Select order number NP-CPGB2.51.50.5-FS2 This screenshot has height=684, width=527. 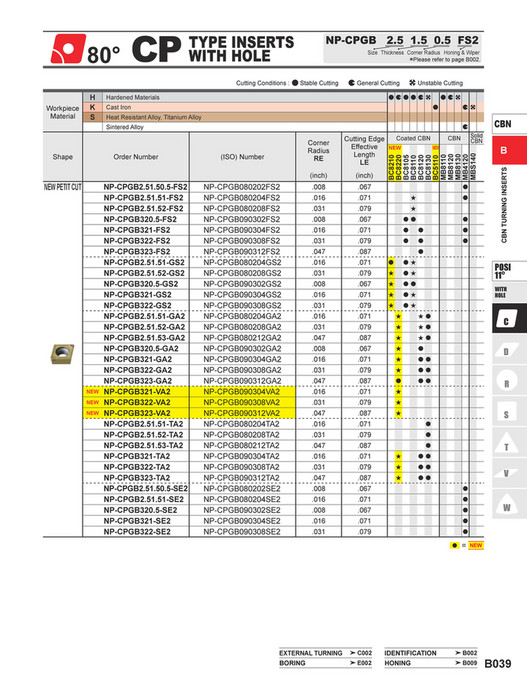[145, 187]
